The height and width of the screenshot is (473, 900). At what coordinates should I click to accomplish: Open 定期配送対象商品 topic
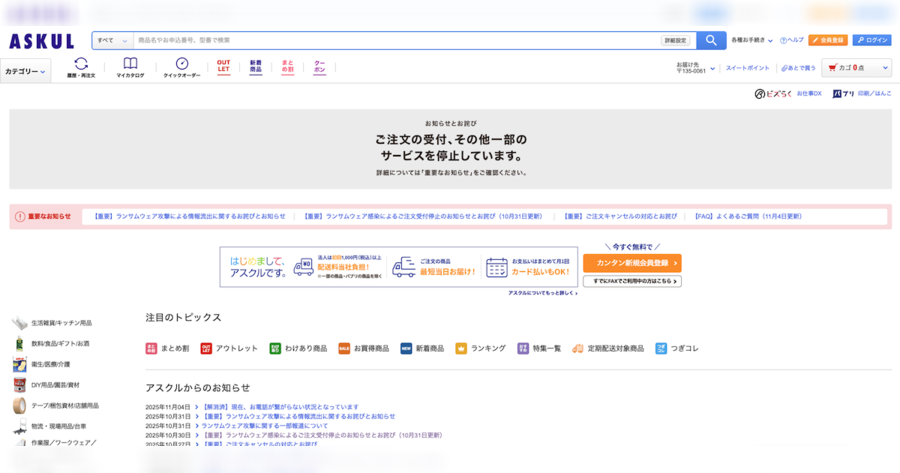[608, 349]
